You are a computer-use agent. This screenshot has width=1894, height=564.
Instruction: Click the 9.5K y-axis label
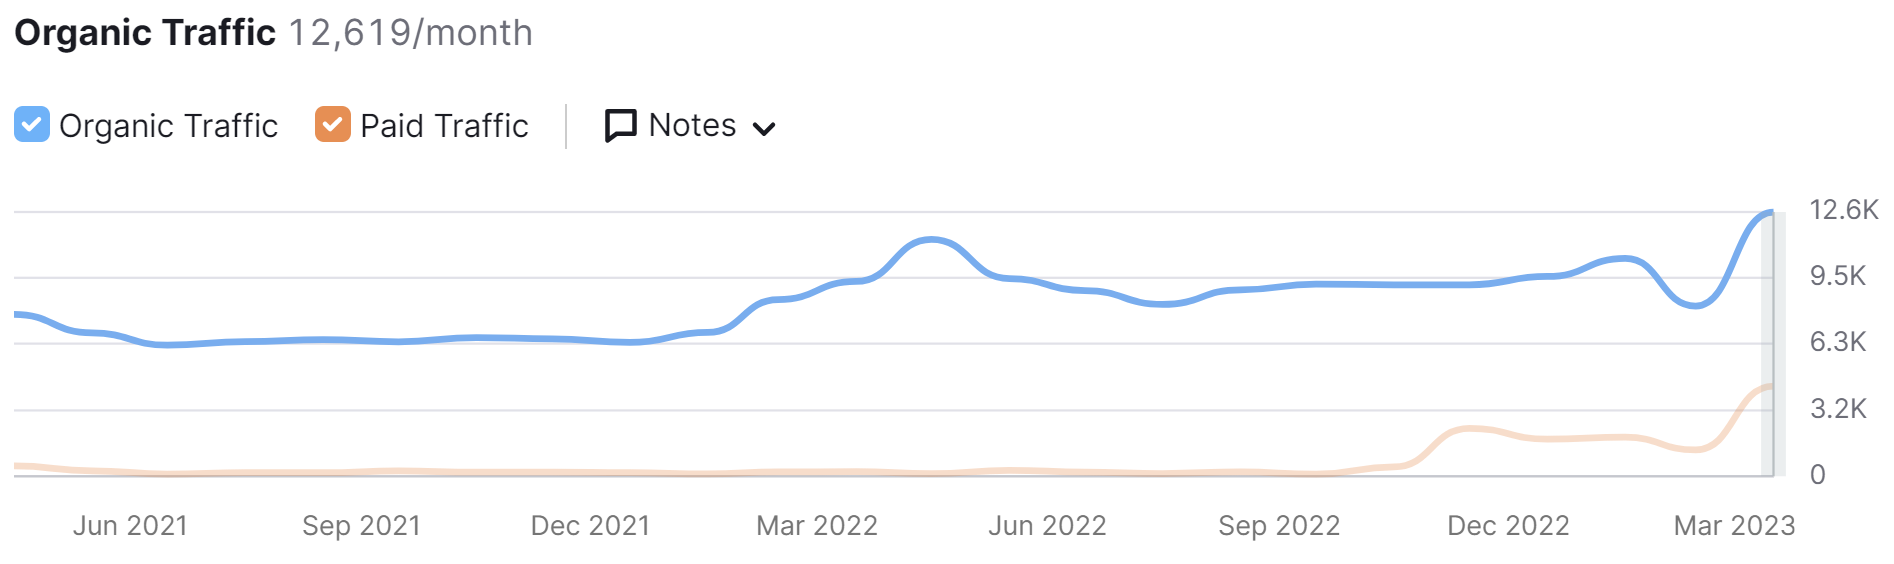pyautogui.click(x=1838, y=276)
